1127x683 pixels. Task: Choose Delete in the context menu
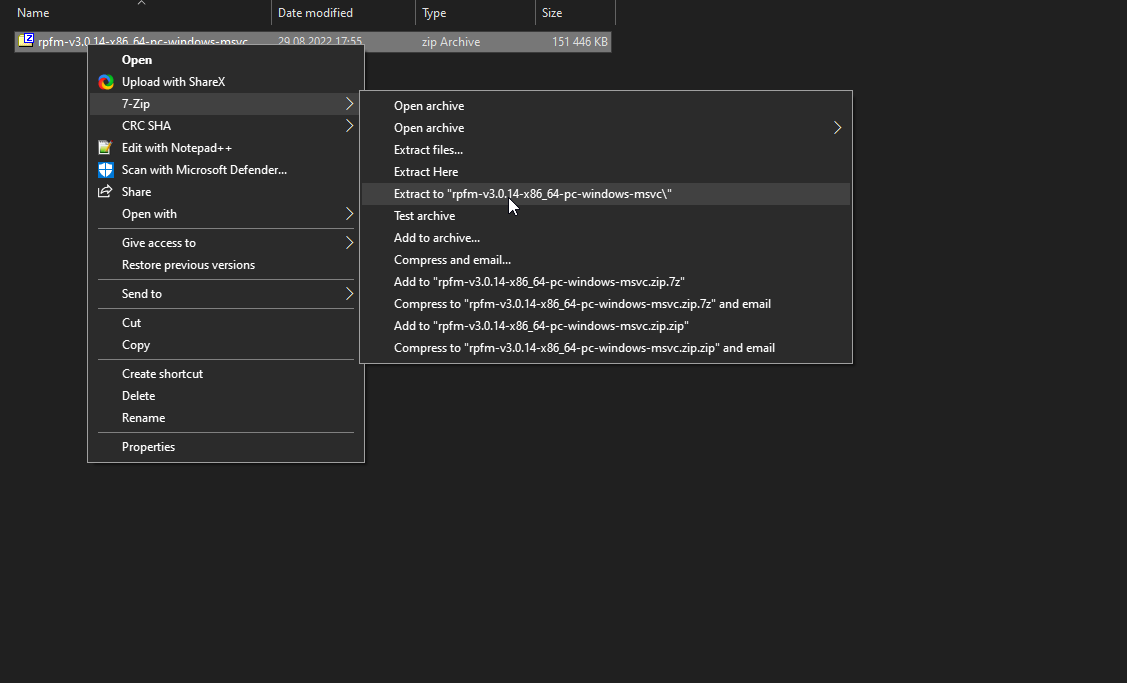[x=226, y=395]
